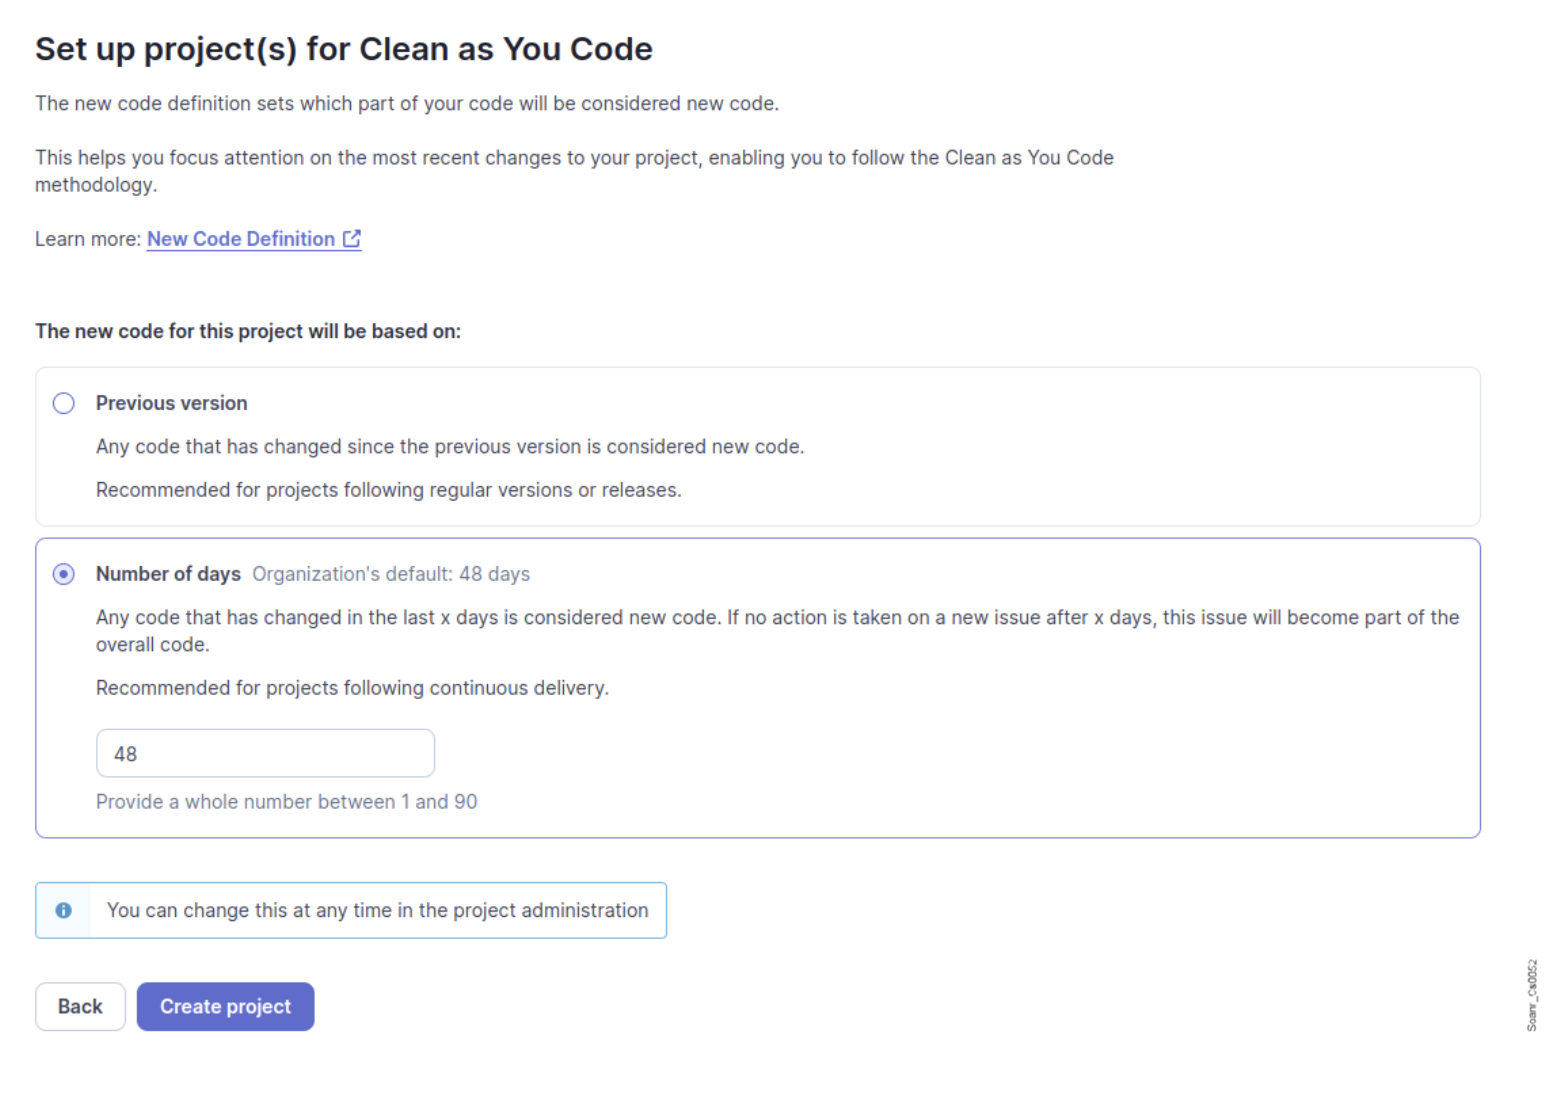Screen dimensions: 1559x1102
Task: Click the bold Number of days label
Action: click(168, 573)
